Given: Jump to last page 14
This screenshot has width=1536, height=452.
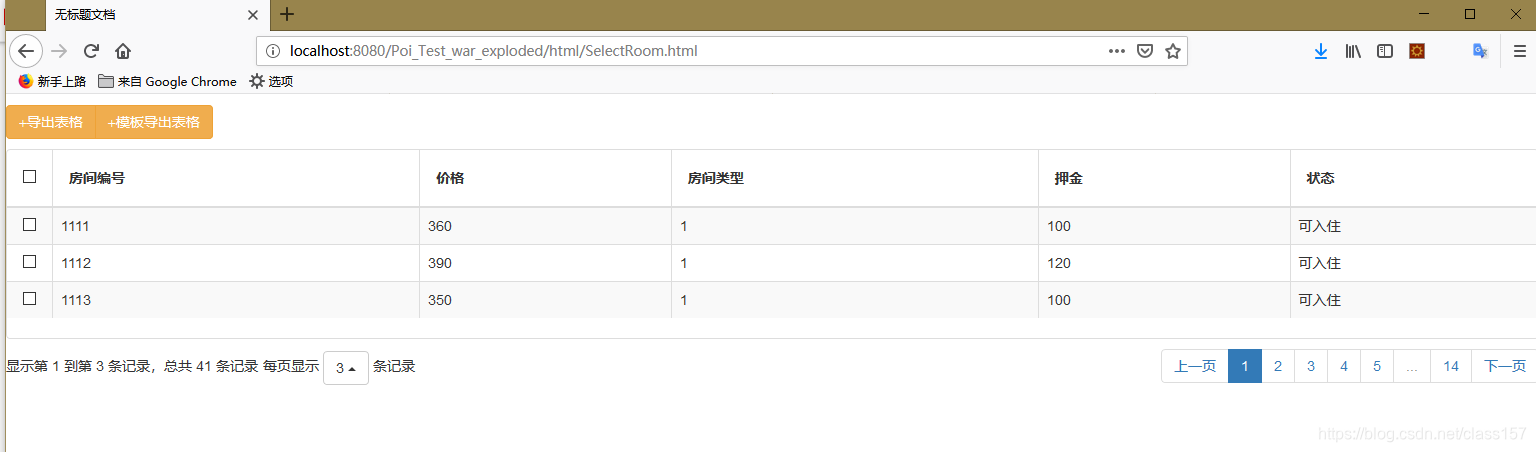Looking at the screenshot, I should (1451, 367).
